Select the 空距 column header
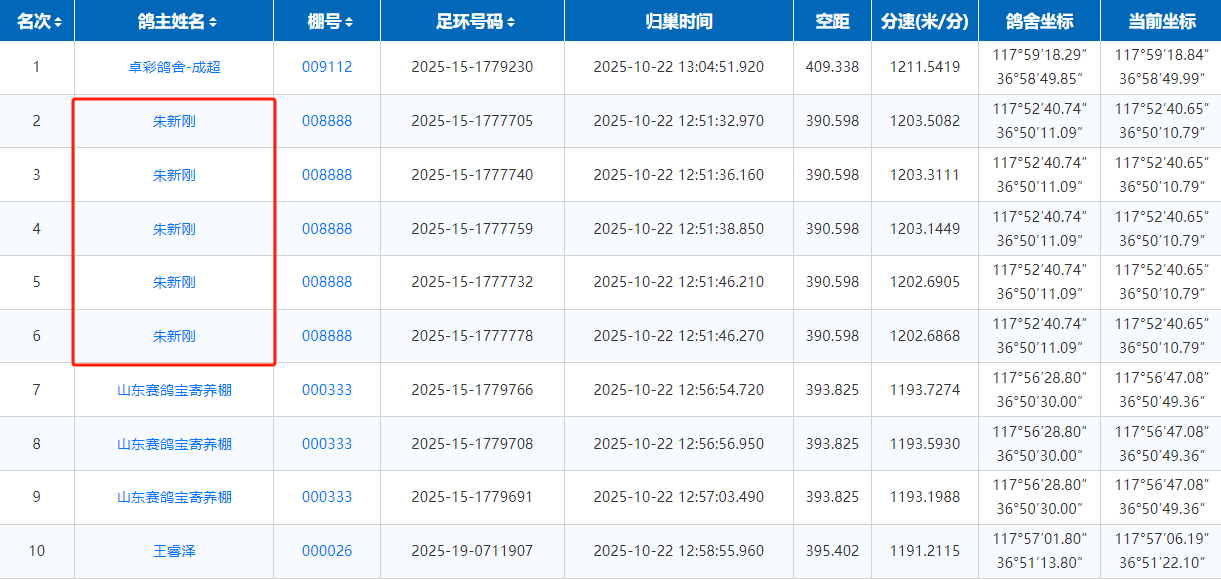1221x579 pixels. [x=832, y=21]
